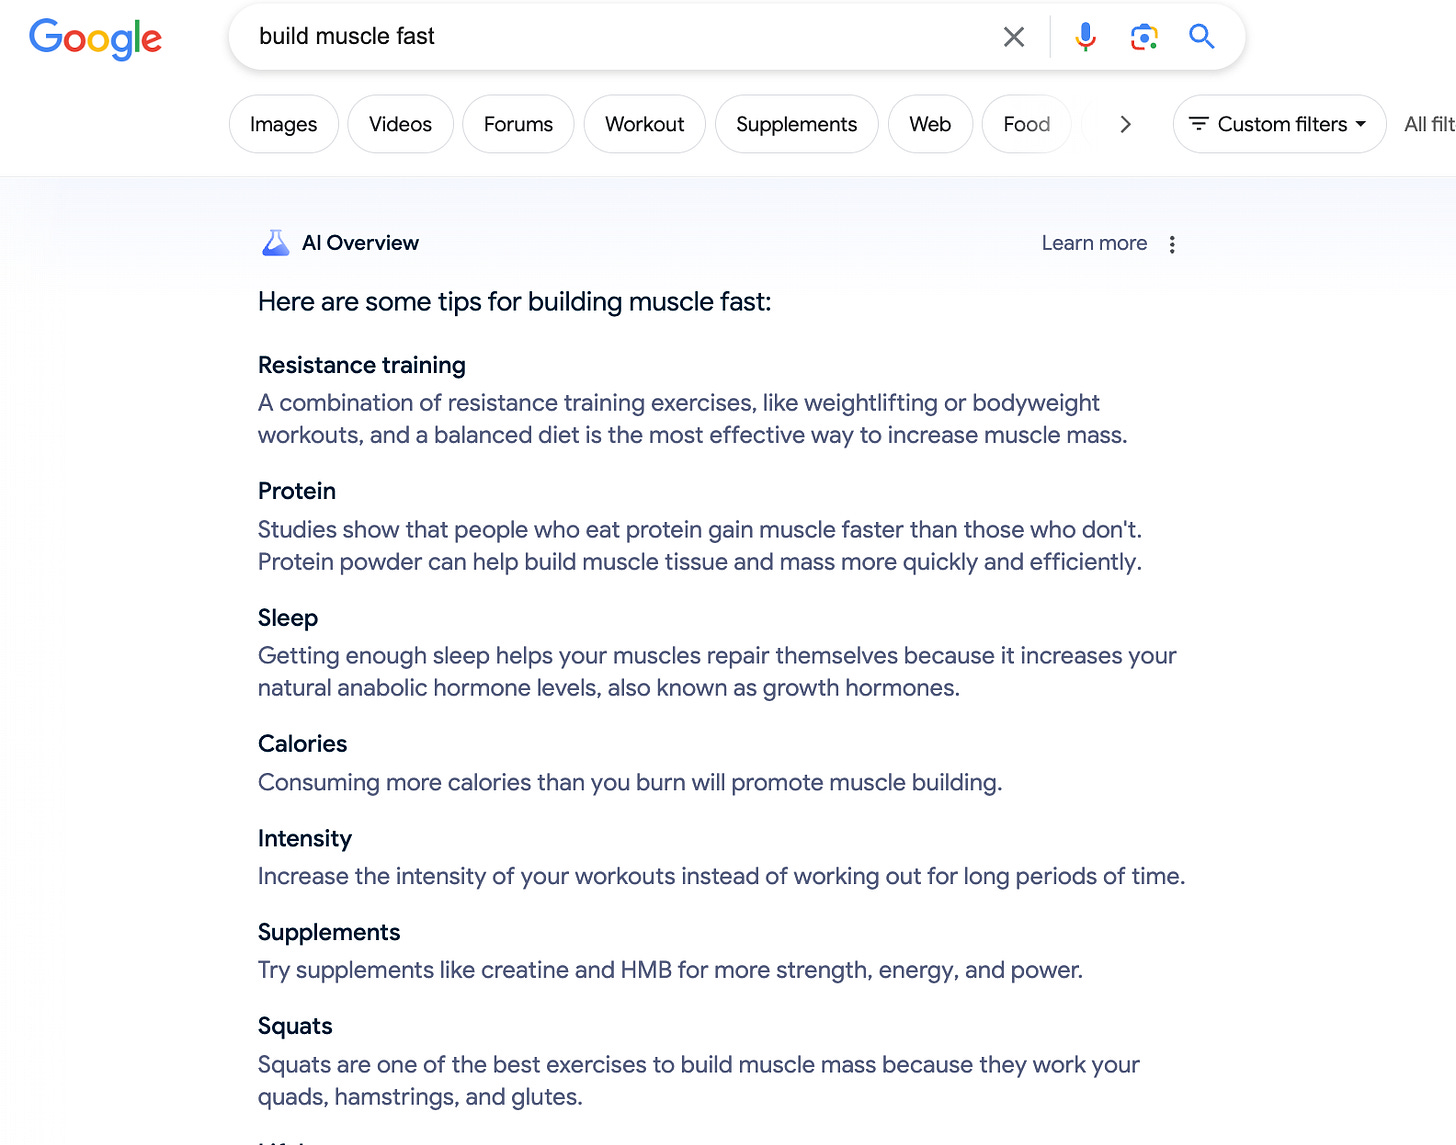Click the Calories heading

pos(303,744)
